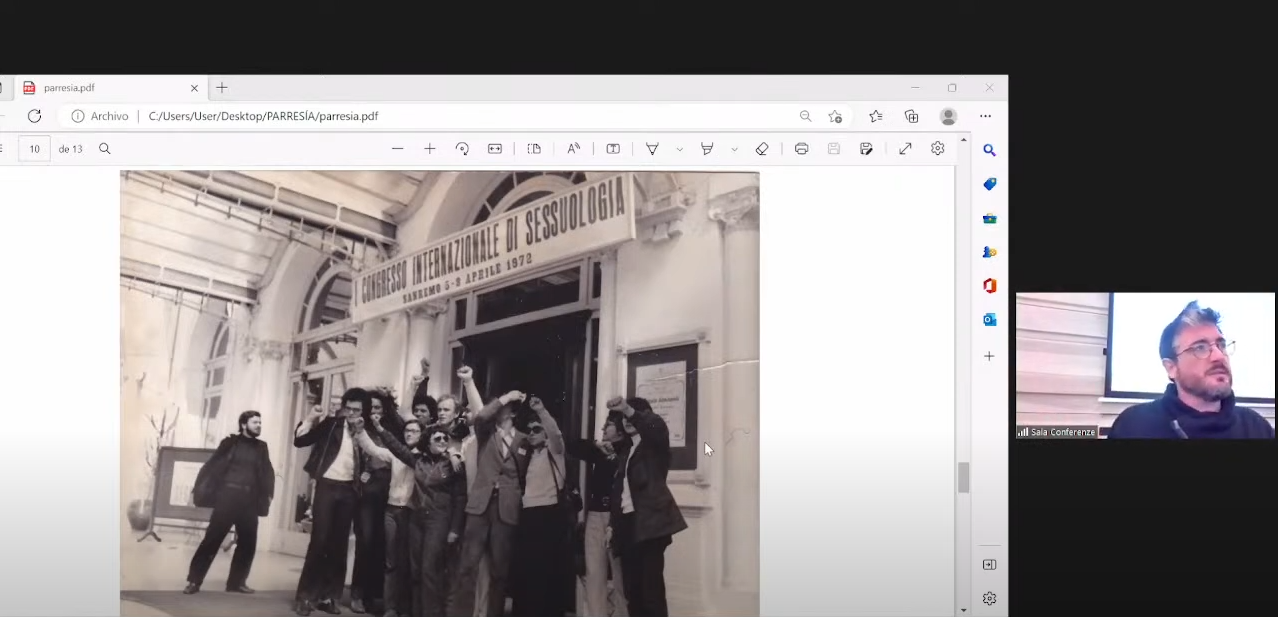1278x617 pixels.
Task: Click the scrollbar up arrow
Action: (964, 140)
